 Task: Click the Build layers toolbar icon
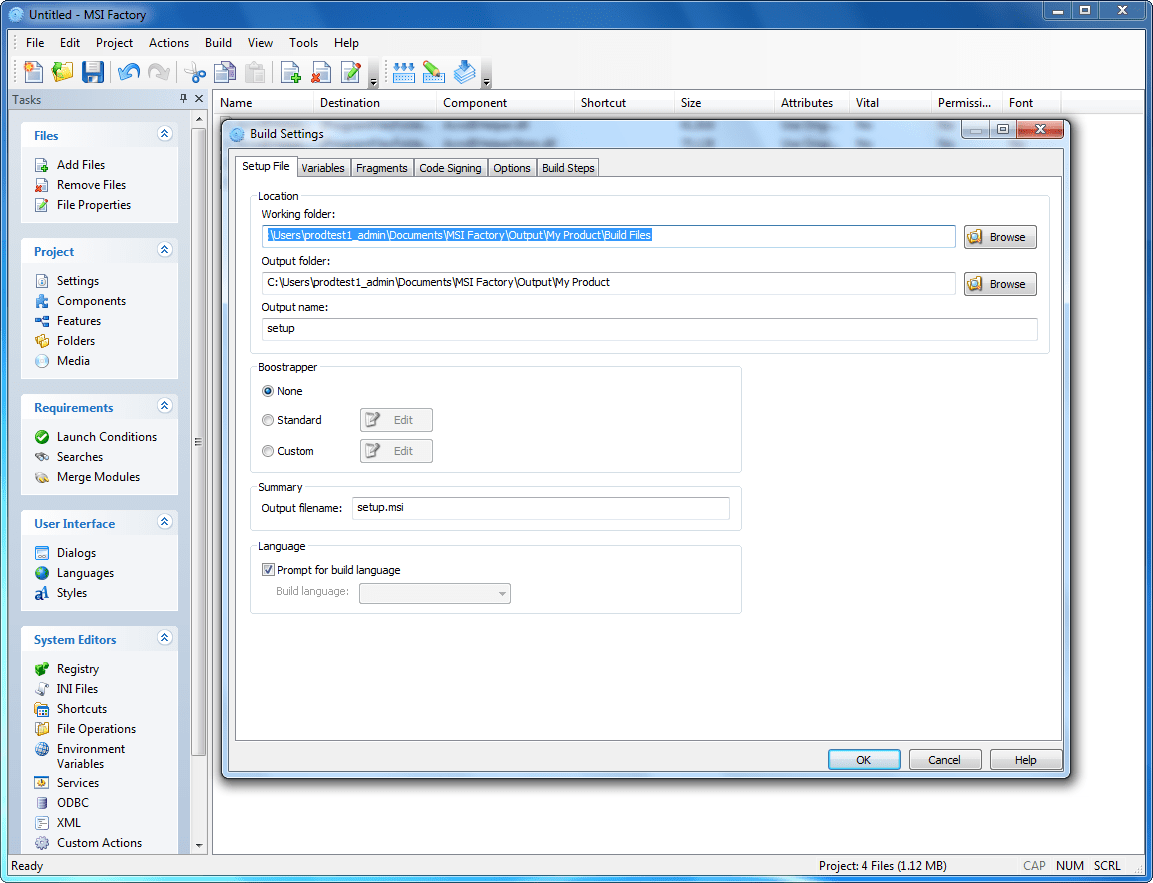click(x=464, y=72)
